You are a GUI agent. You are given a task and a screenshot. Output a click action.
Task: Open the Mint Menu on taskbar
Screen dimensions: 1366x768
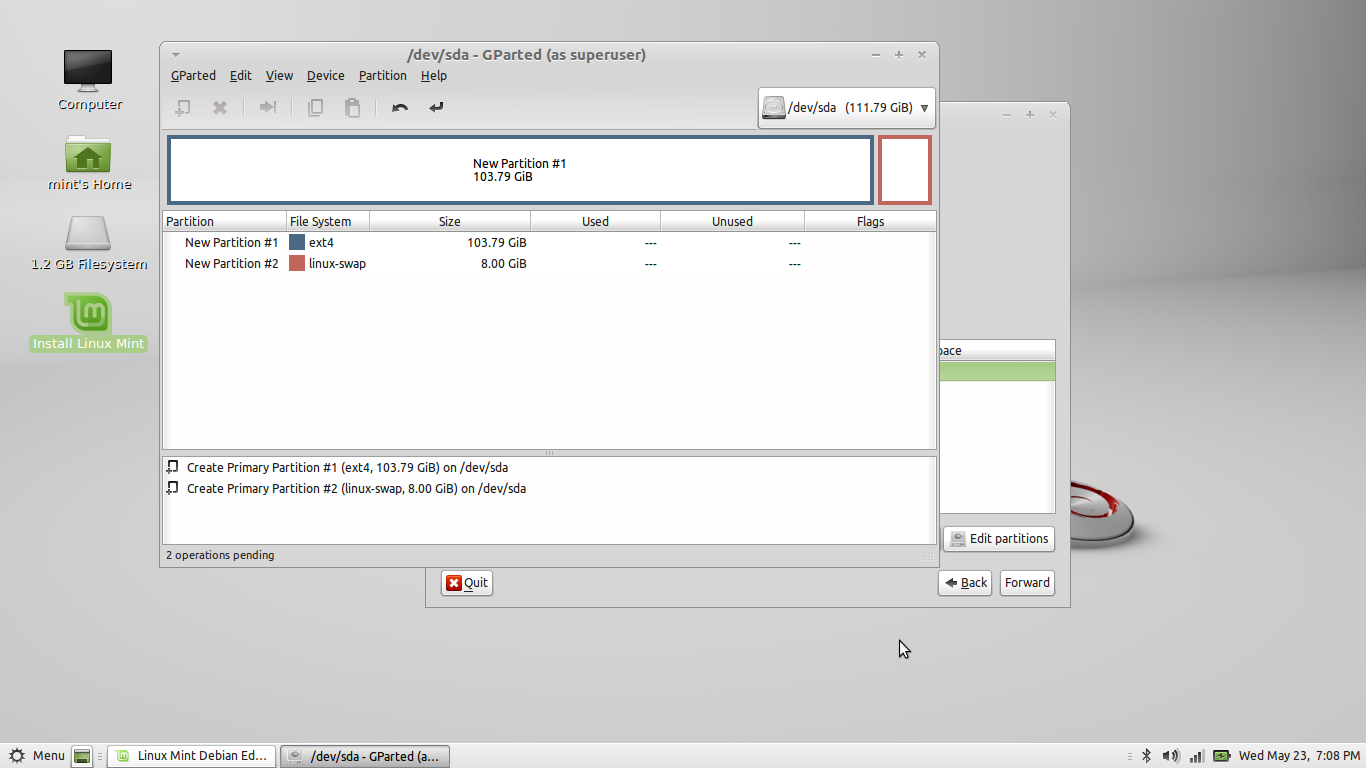click(x=36, y=756)
